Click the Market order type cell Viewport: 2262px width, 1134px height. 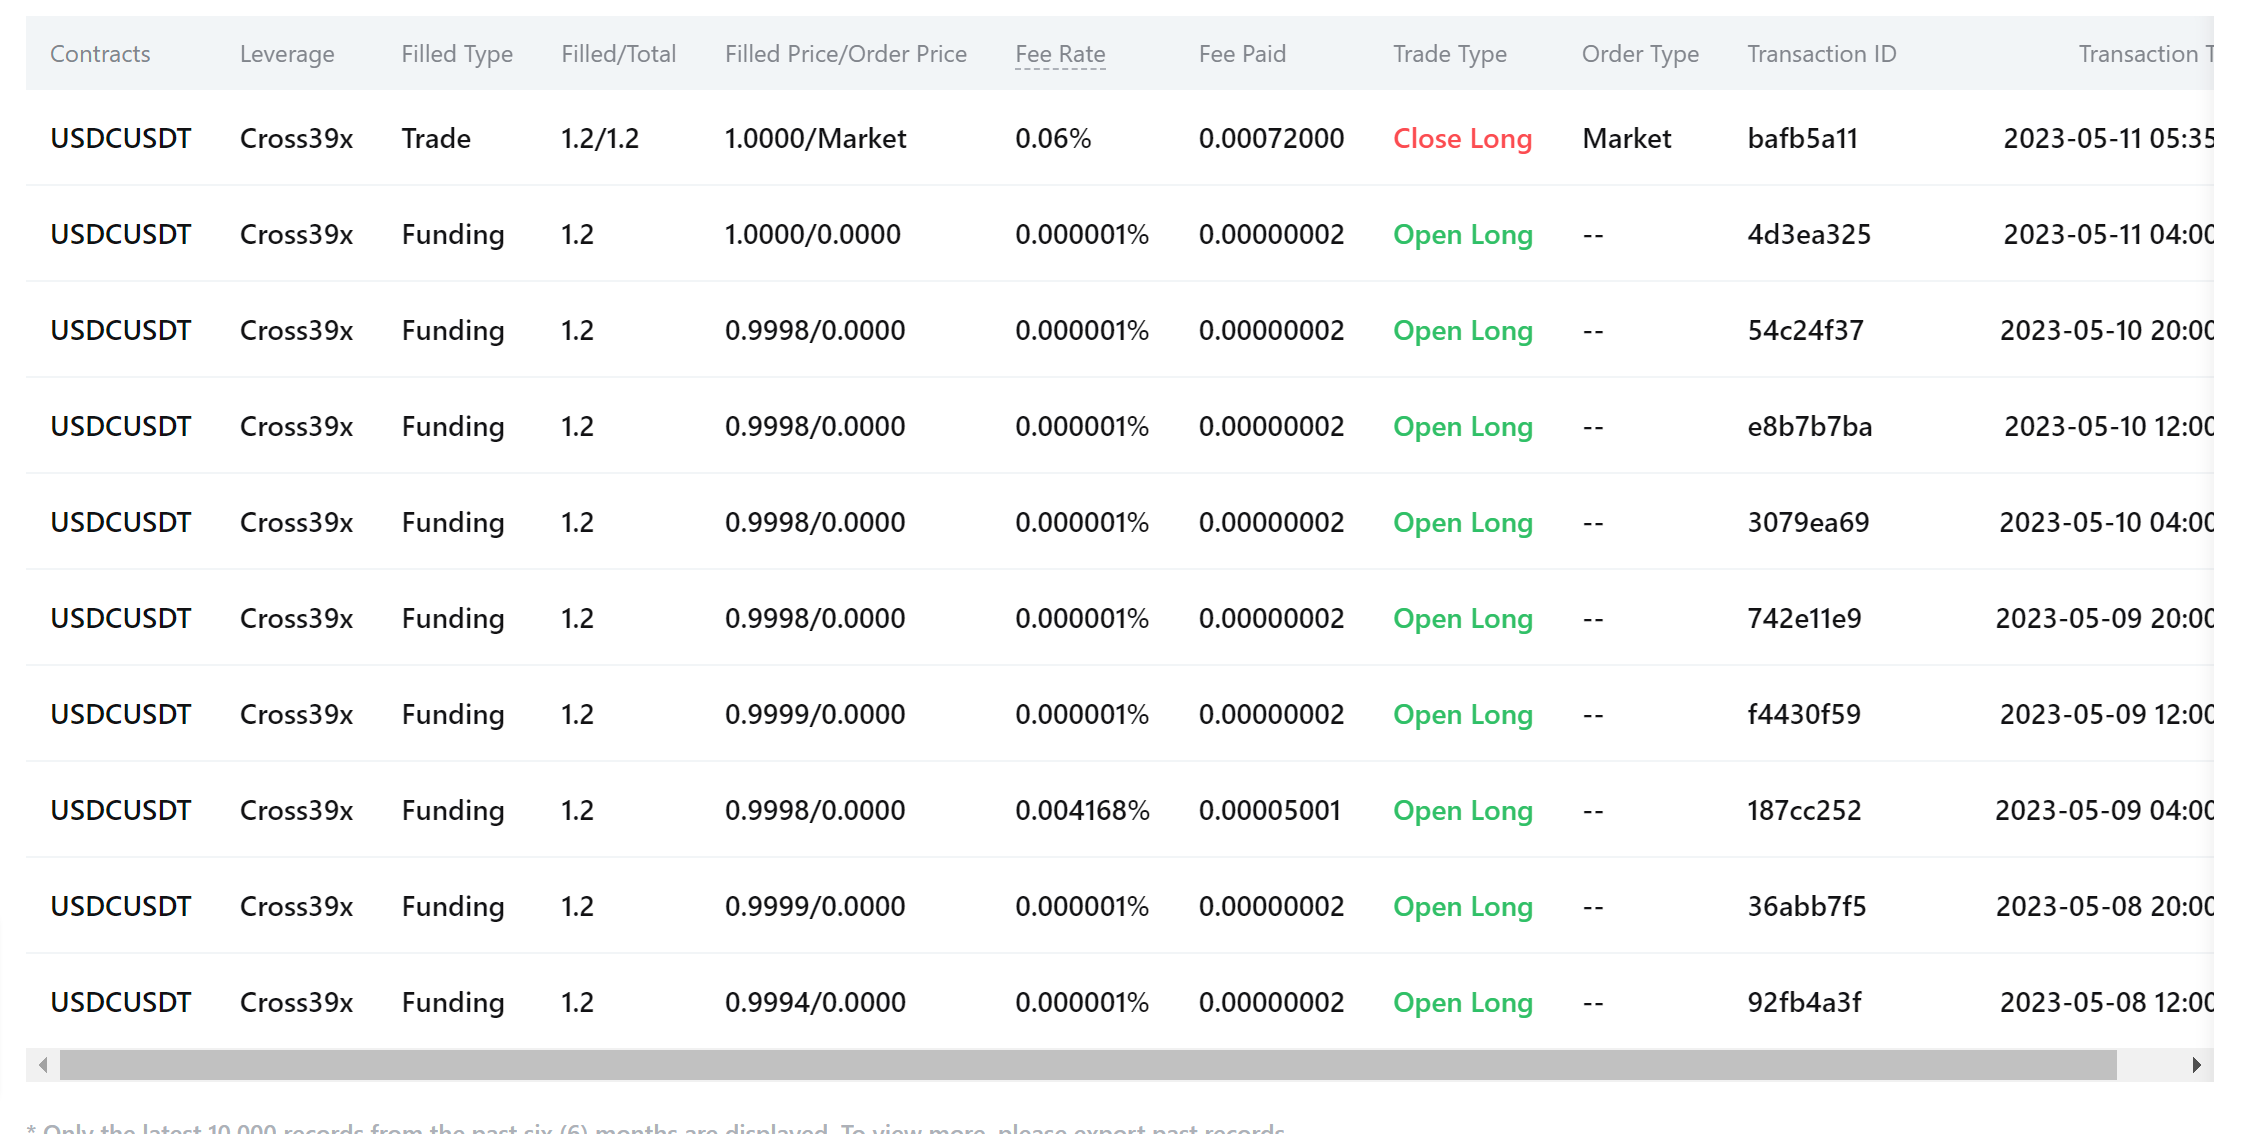pyautogui.click(x=1626, y=138)
